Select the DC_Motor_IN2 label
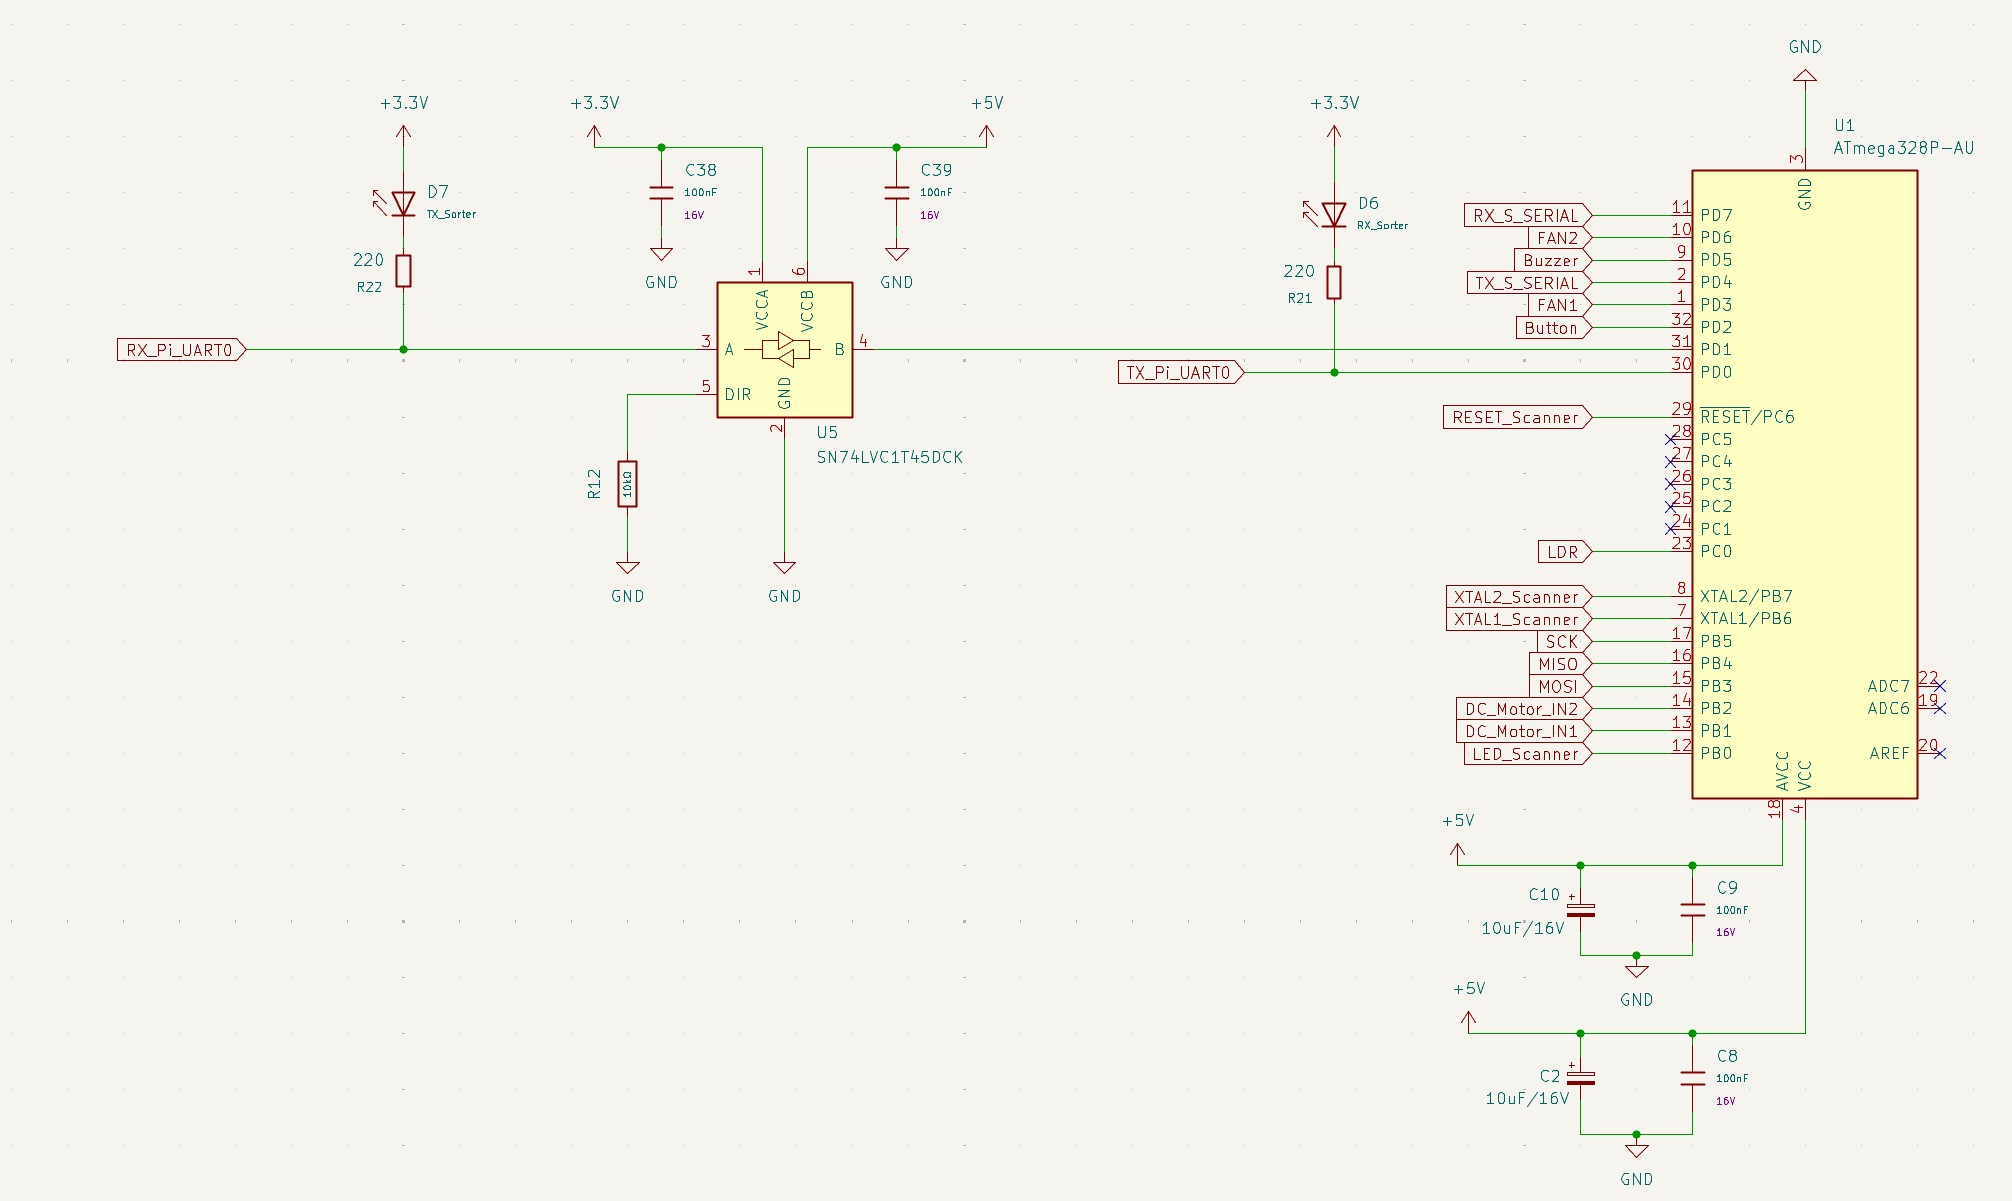This screenshot has height=1201, width=2012. point(1520,709)
